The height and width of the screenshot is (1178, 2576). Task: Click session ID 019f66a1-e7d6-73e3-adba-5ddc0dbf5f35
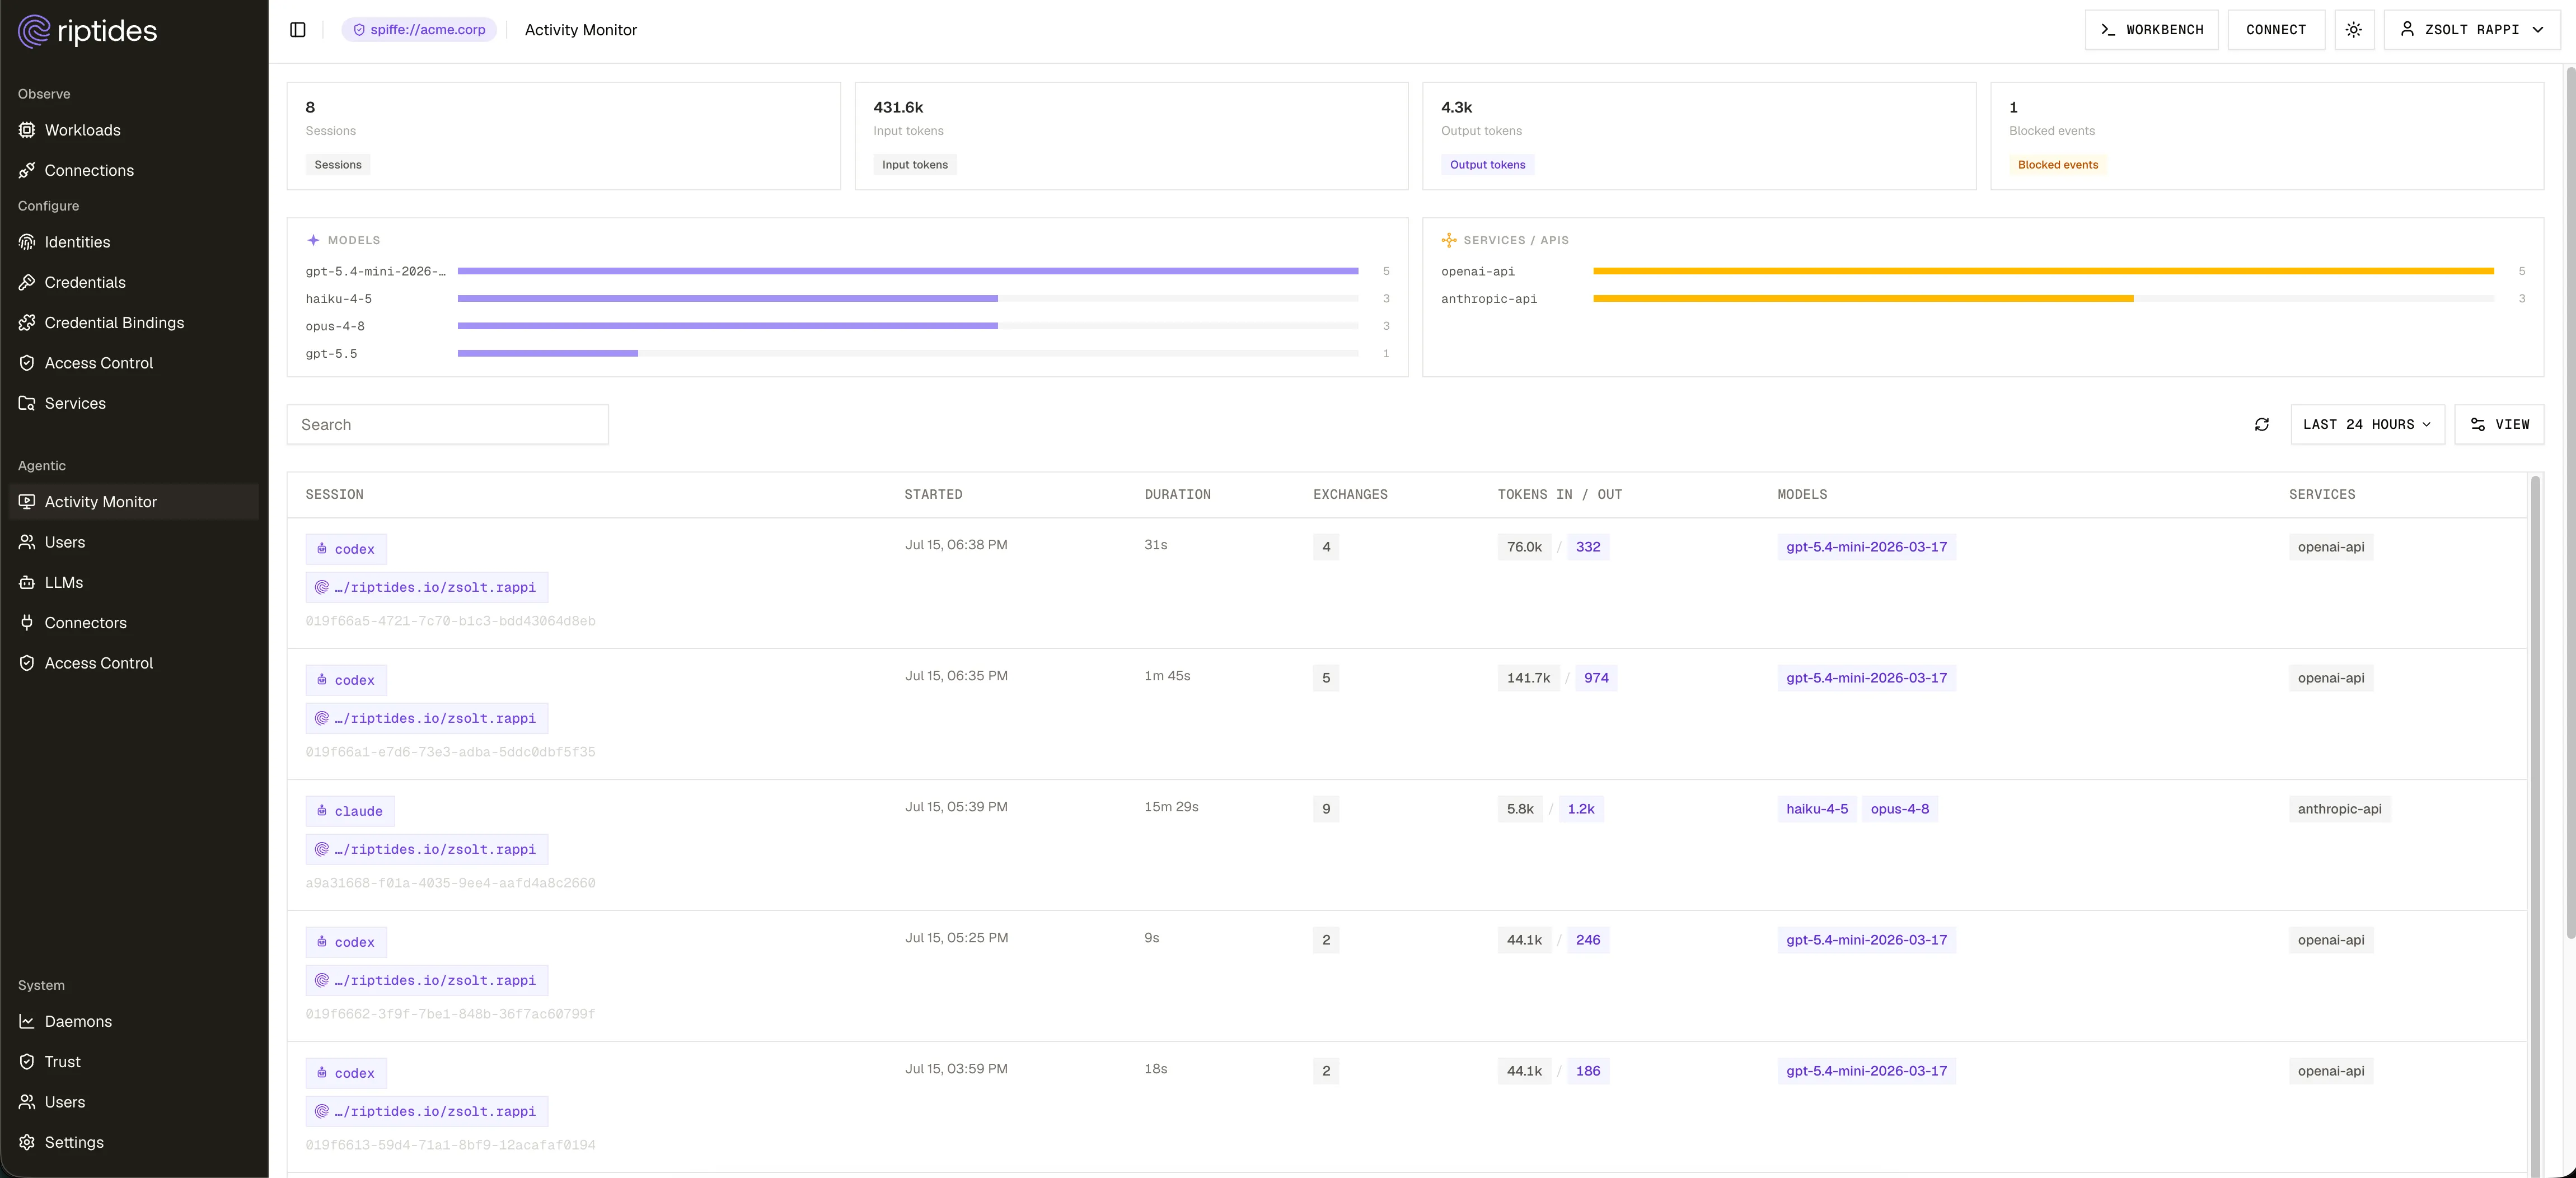point(450,752)
